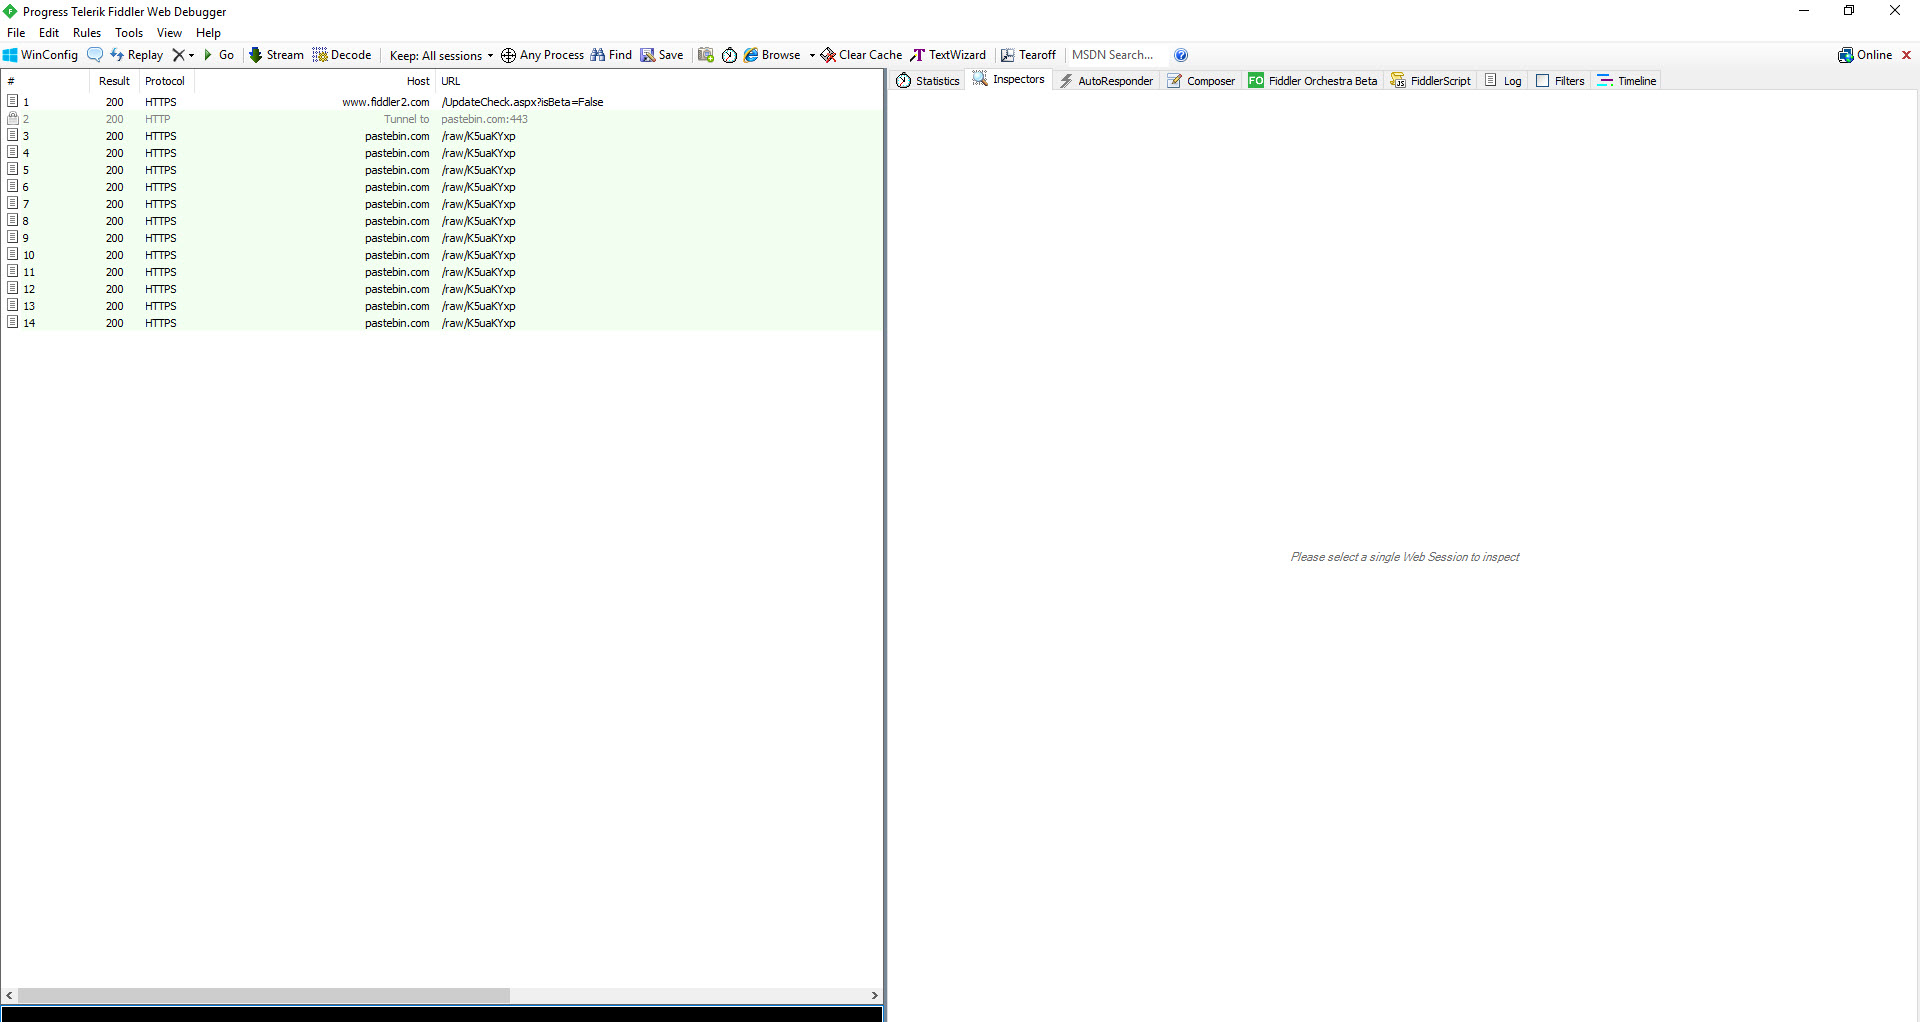Click the QuickExec black command box
This screenshot has height=1022, width=1920.
(x=442, y=1013)
